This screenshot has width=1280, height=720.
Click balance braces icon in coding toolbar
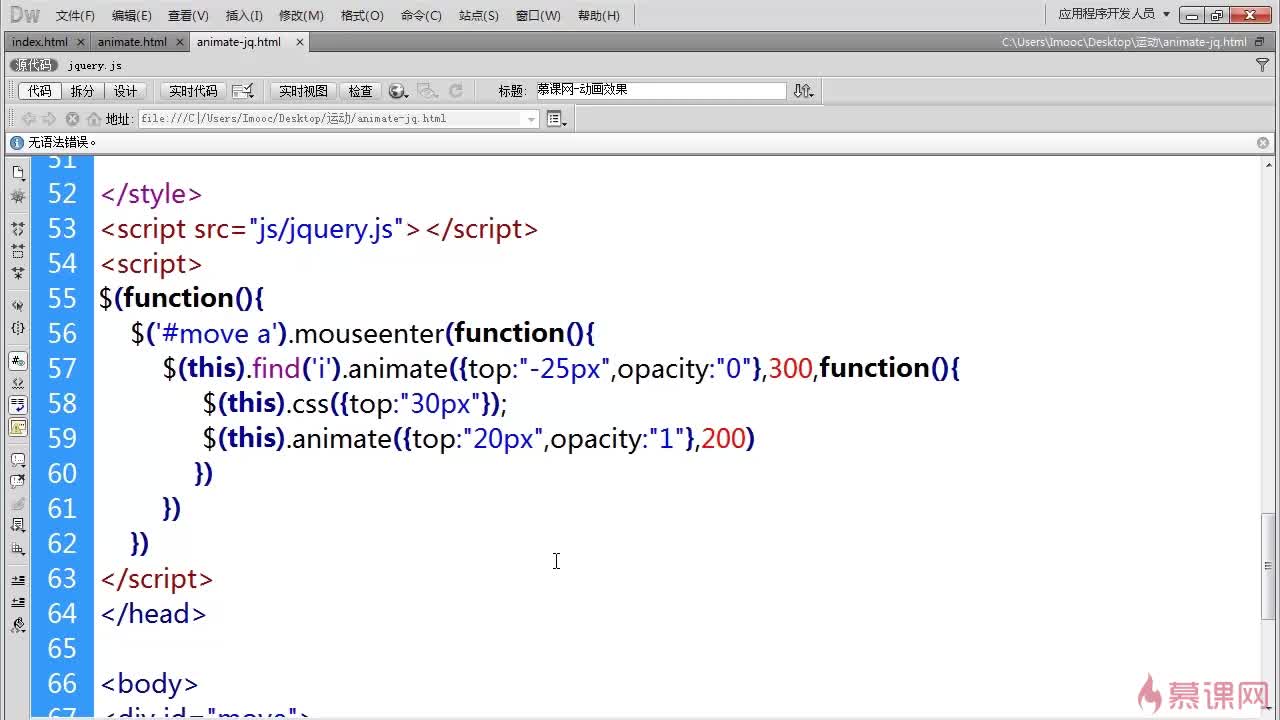pyautogui.click(x=18, y=327)
